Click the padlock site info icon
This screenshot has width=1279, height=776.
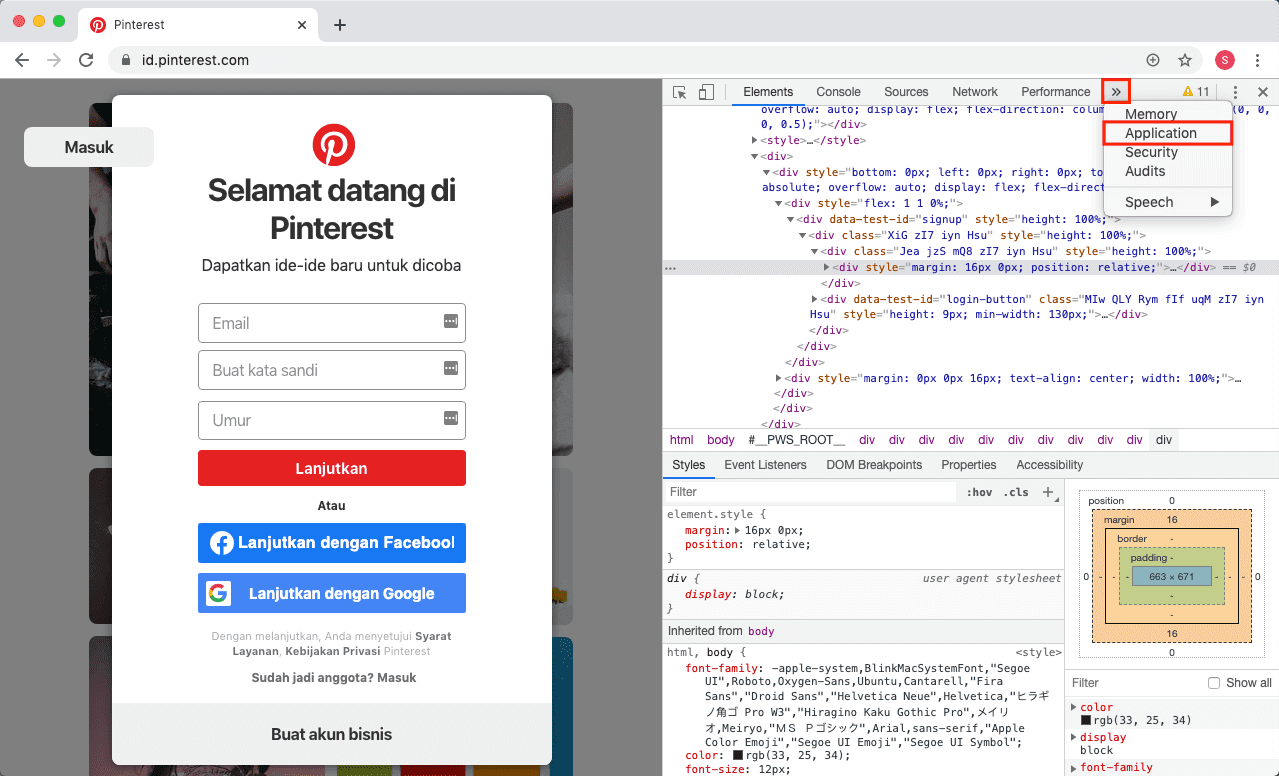click(126, 60)
